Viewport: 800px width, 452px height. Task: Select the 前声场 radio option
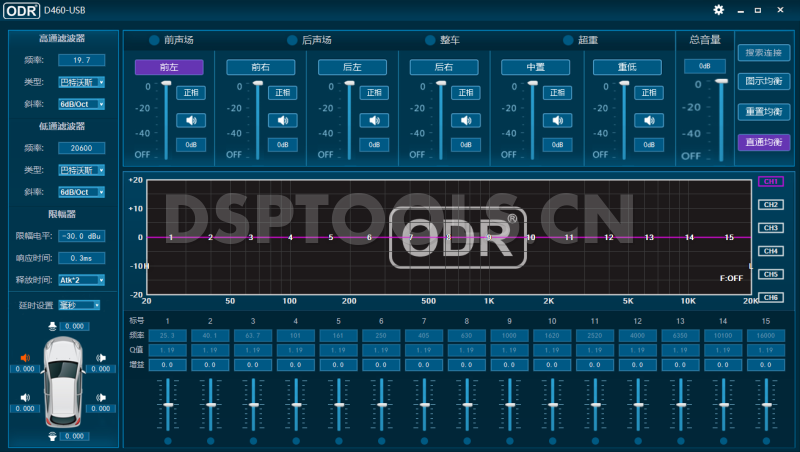tap(154, 40)
